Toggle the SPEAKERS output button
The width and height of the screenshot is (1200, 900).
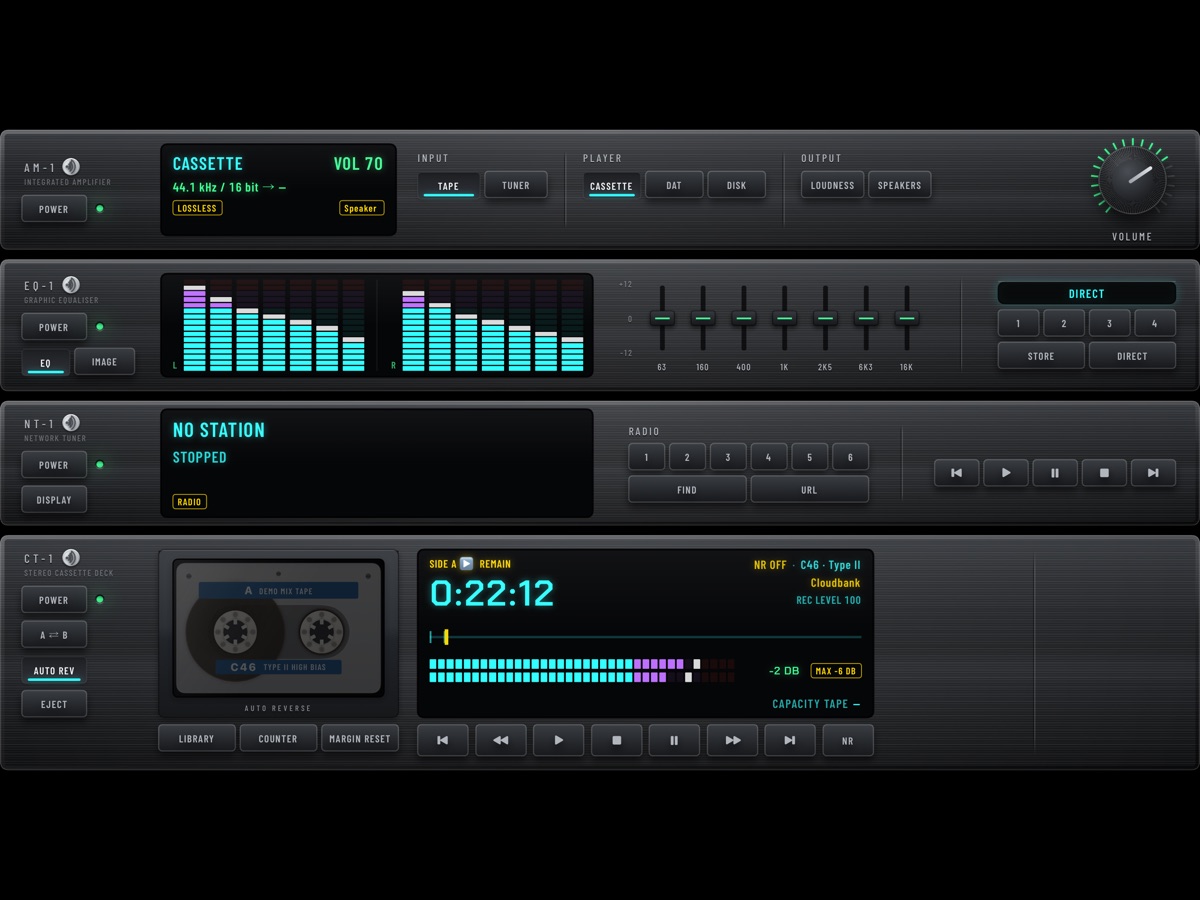coord(899,185)
